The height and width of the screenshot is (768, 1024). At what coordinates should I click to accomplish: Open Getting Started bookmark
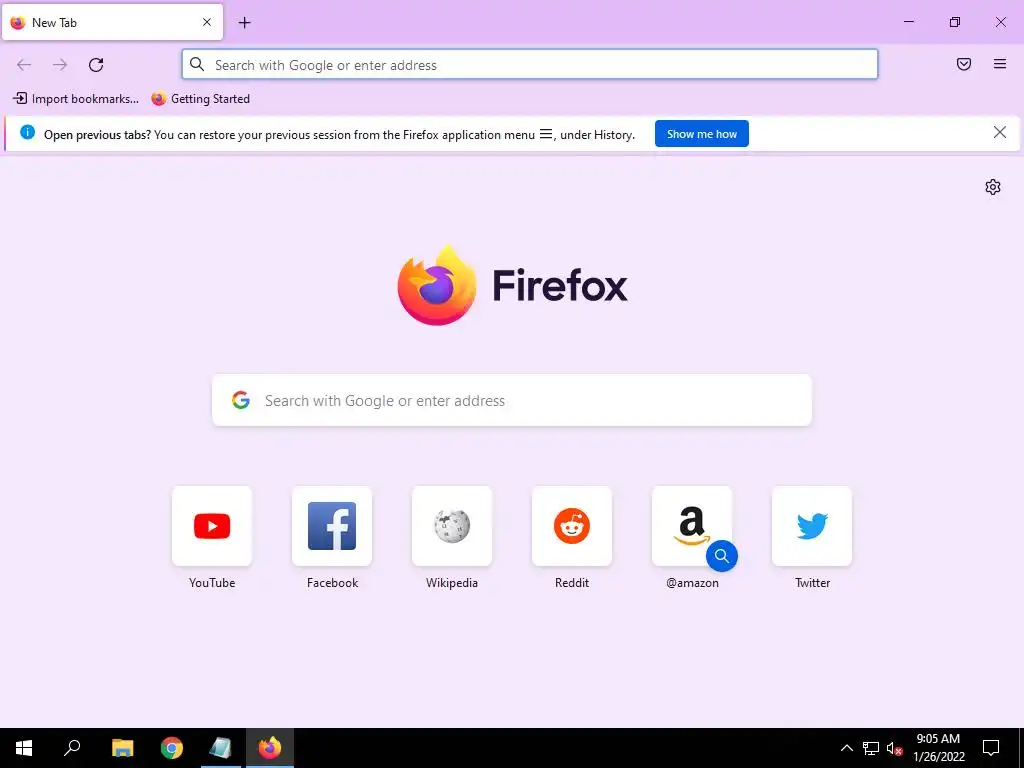(x=200, y=99)
